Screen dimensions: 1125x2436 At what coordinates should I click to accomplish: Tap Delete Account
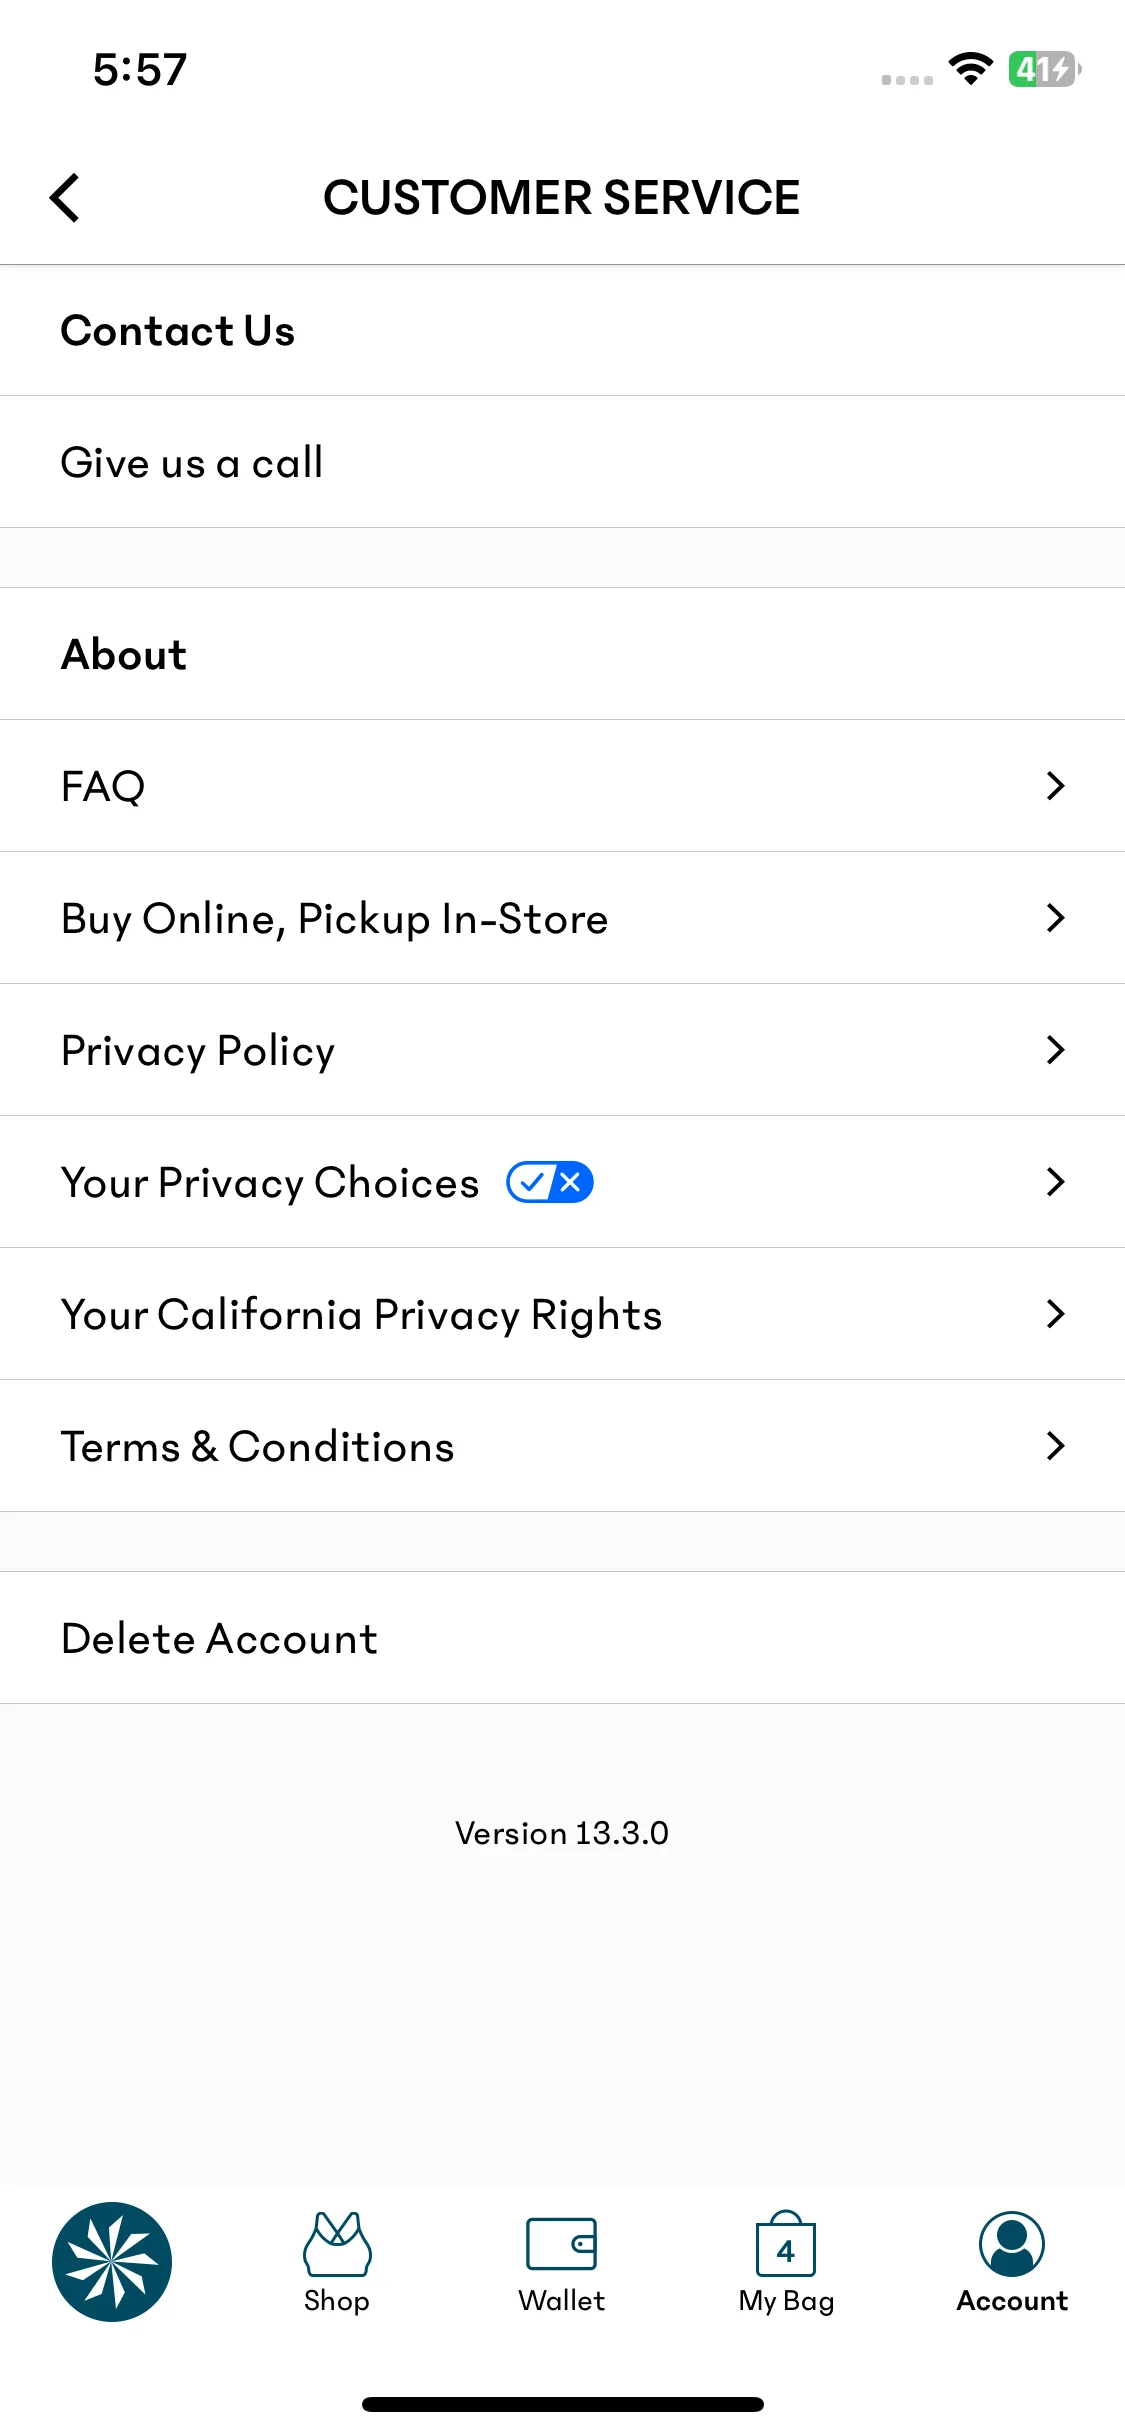[562, 1638]
